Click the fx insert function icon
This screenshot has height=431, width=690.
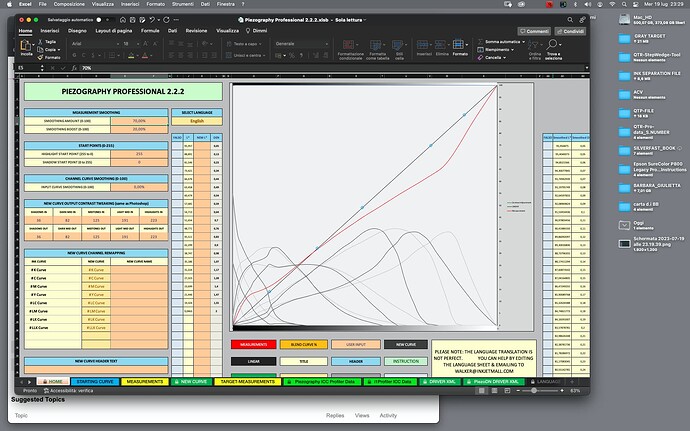pos(74,68)
